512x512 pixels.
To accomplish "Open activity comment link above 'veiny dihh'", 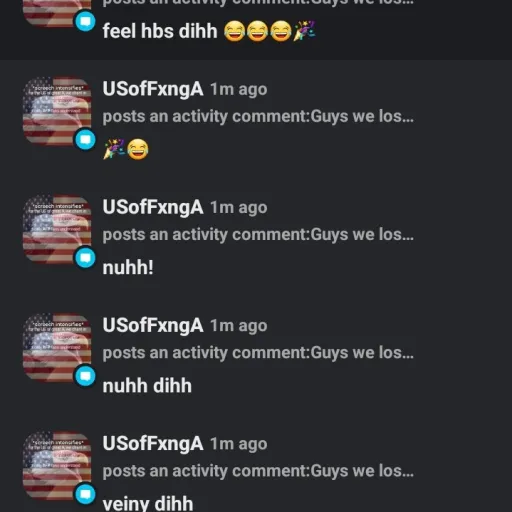I will [x=258, y=471].
